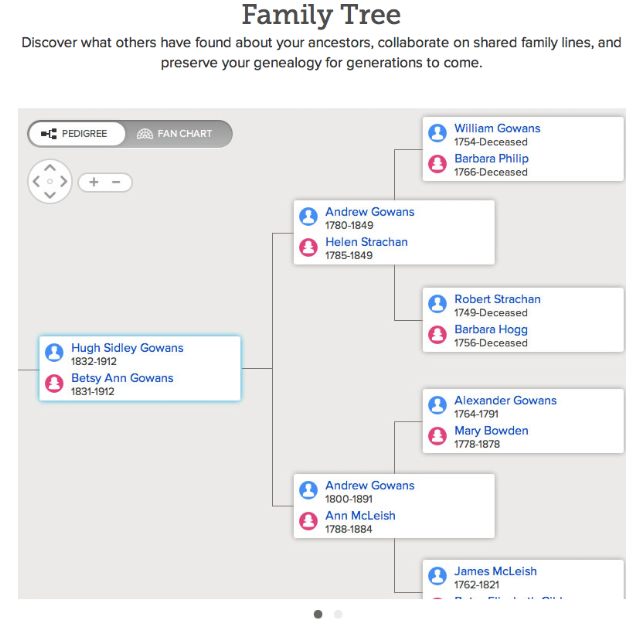640x631 pixels.
Task: Open Mary Bowden's profile link
Action: pos(491,431)
